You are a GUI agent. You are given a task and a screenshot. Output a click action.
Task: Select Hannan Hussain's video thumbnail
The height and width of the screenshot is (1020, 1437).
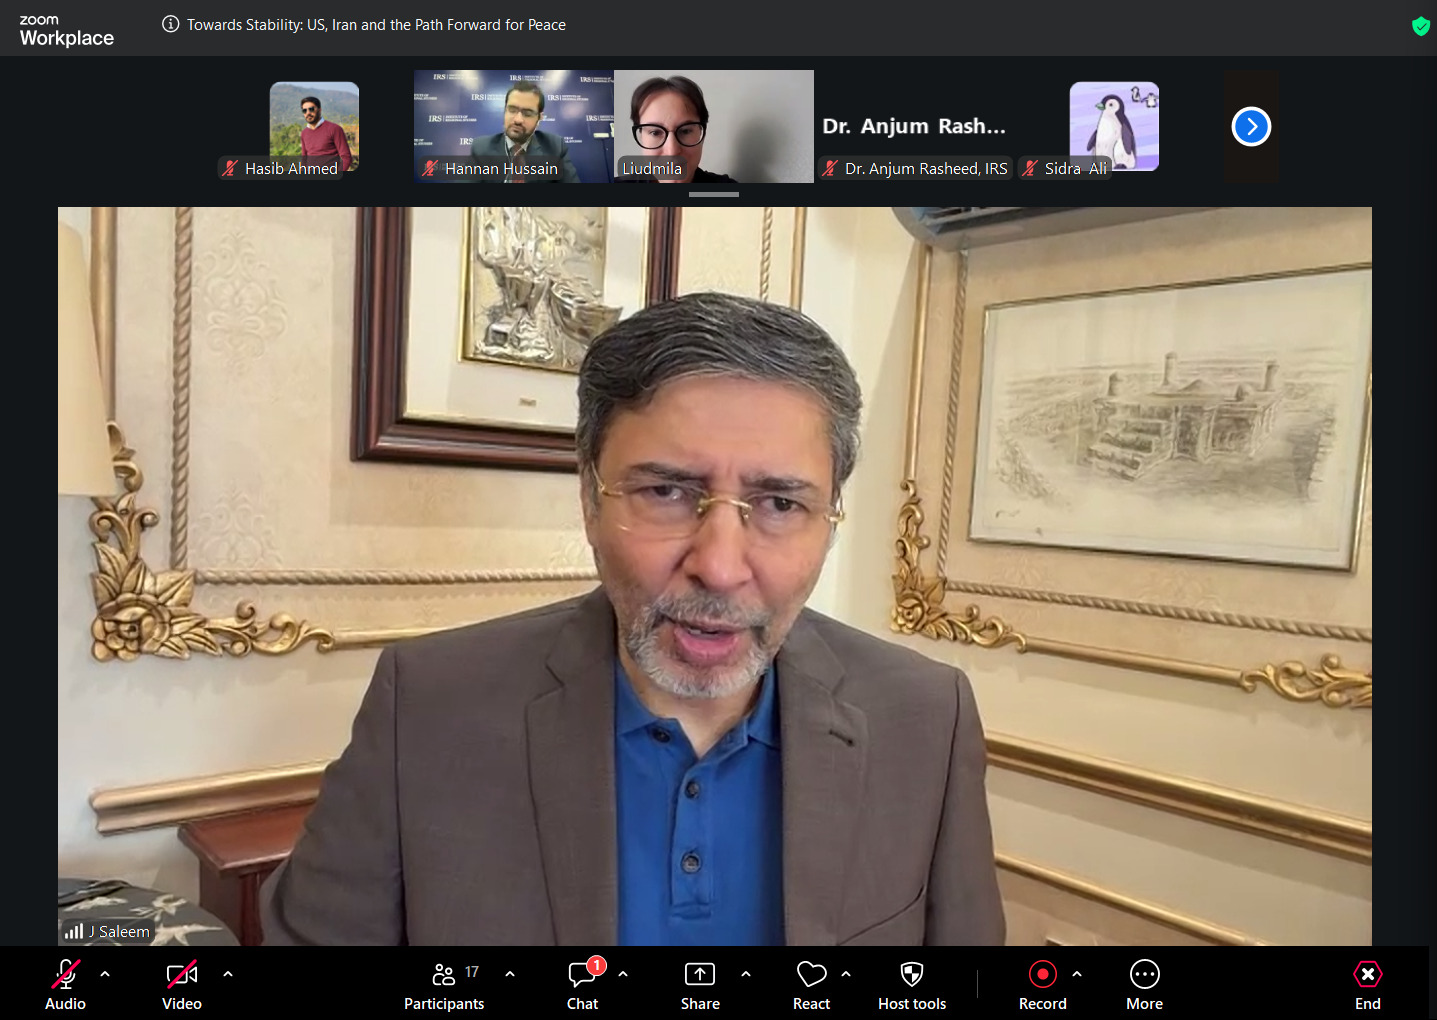[514, 126]
